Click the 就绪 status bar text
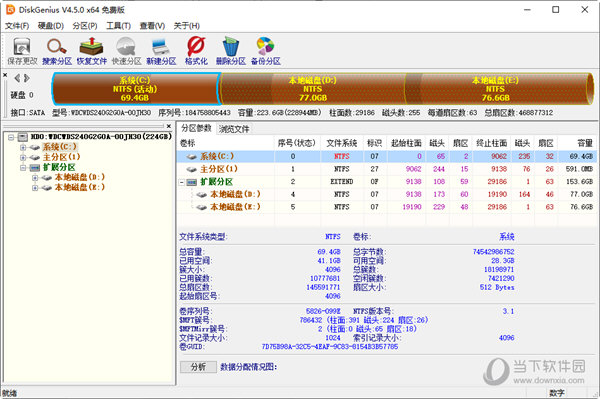The image size is (600, 399). (10, 393)
